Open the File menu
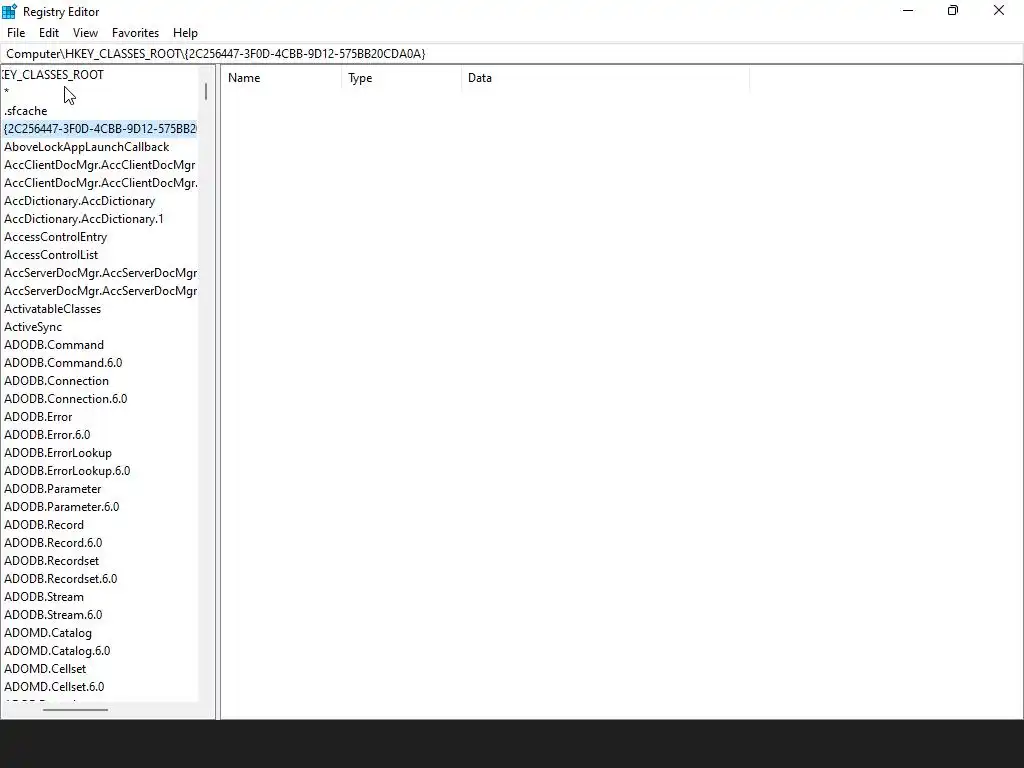 [x=16, y=33]
